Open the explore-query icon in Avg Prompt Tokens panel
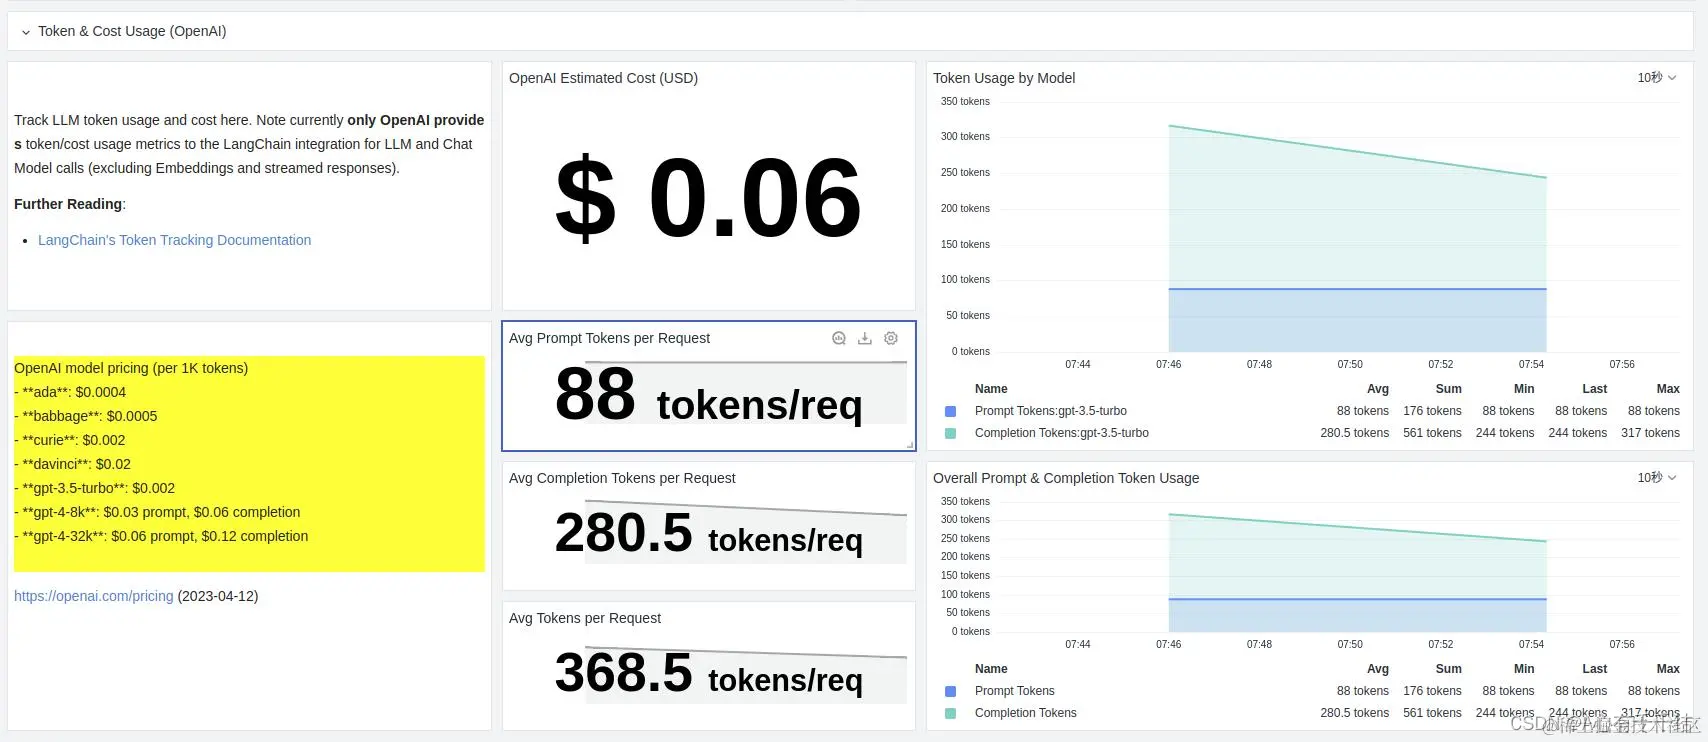This screenshot has width=1708, height=742. pyautogui.click(x=839, y=339)
